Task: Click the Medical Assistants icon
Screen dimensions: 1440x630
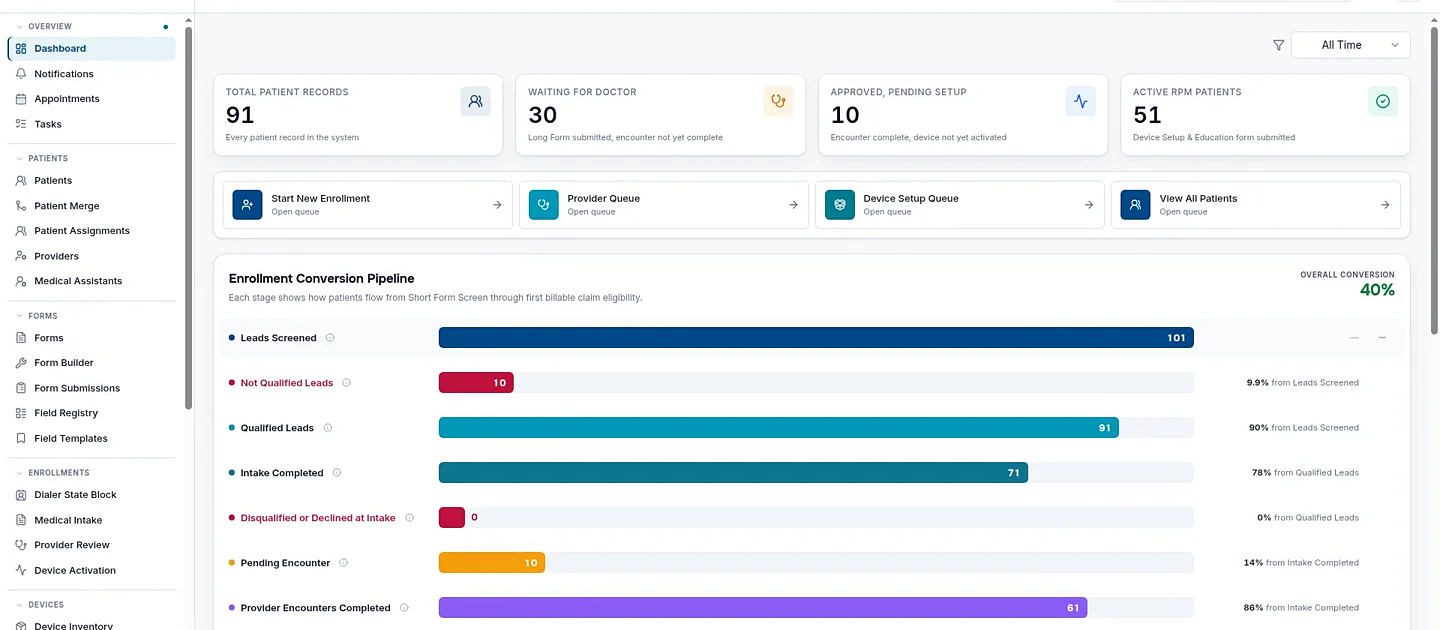Action: 21,281
